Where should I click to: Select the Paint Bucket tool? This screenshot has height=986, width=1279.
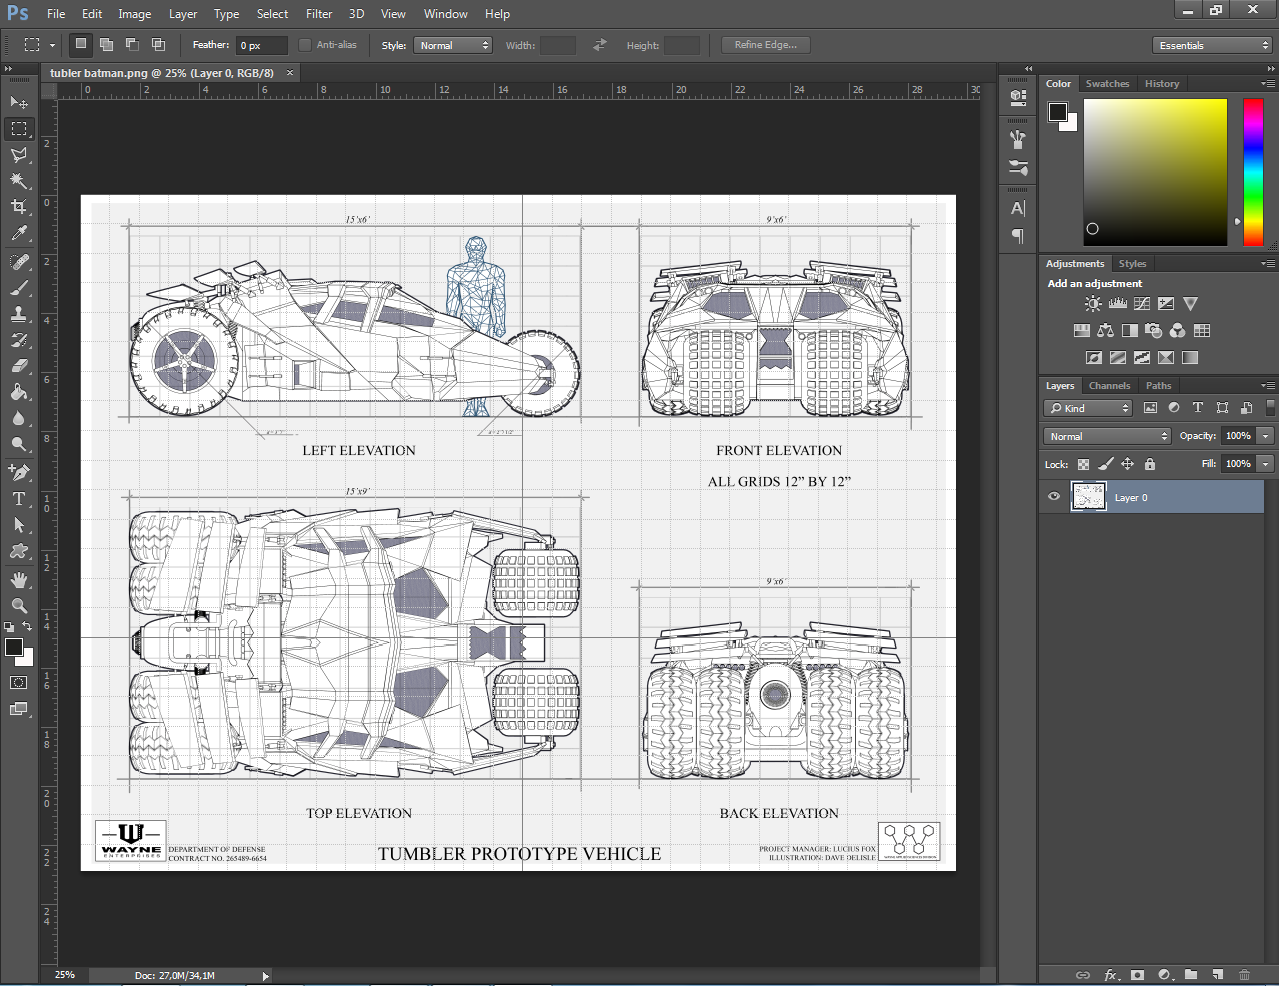18,391
